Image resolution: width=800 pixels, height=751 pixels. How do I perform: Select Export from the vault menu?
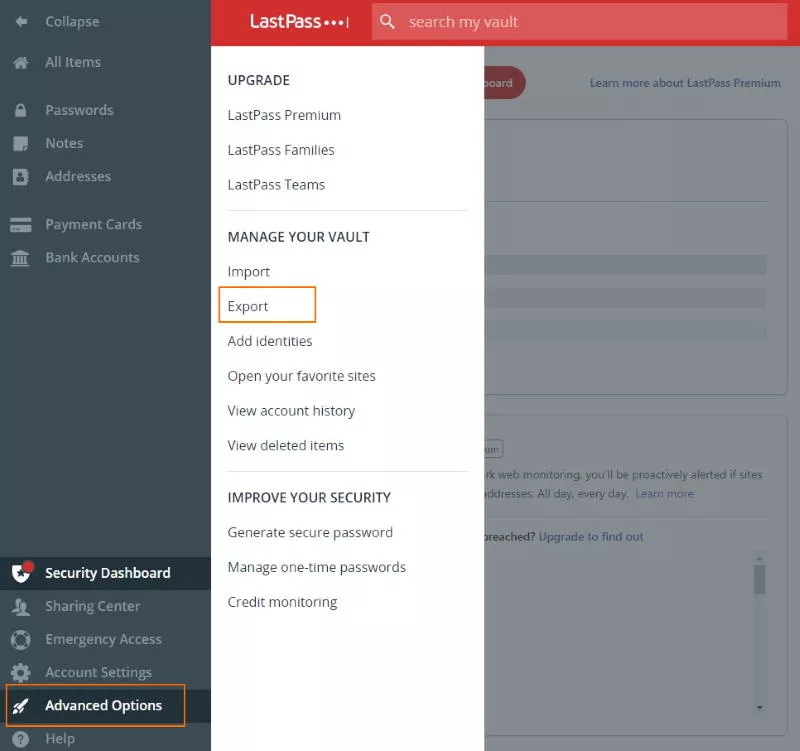(249, 305)
